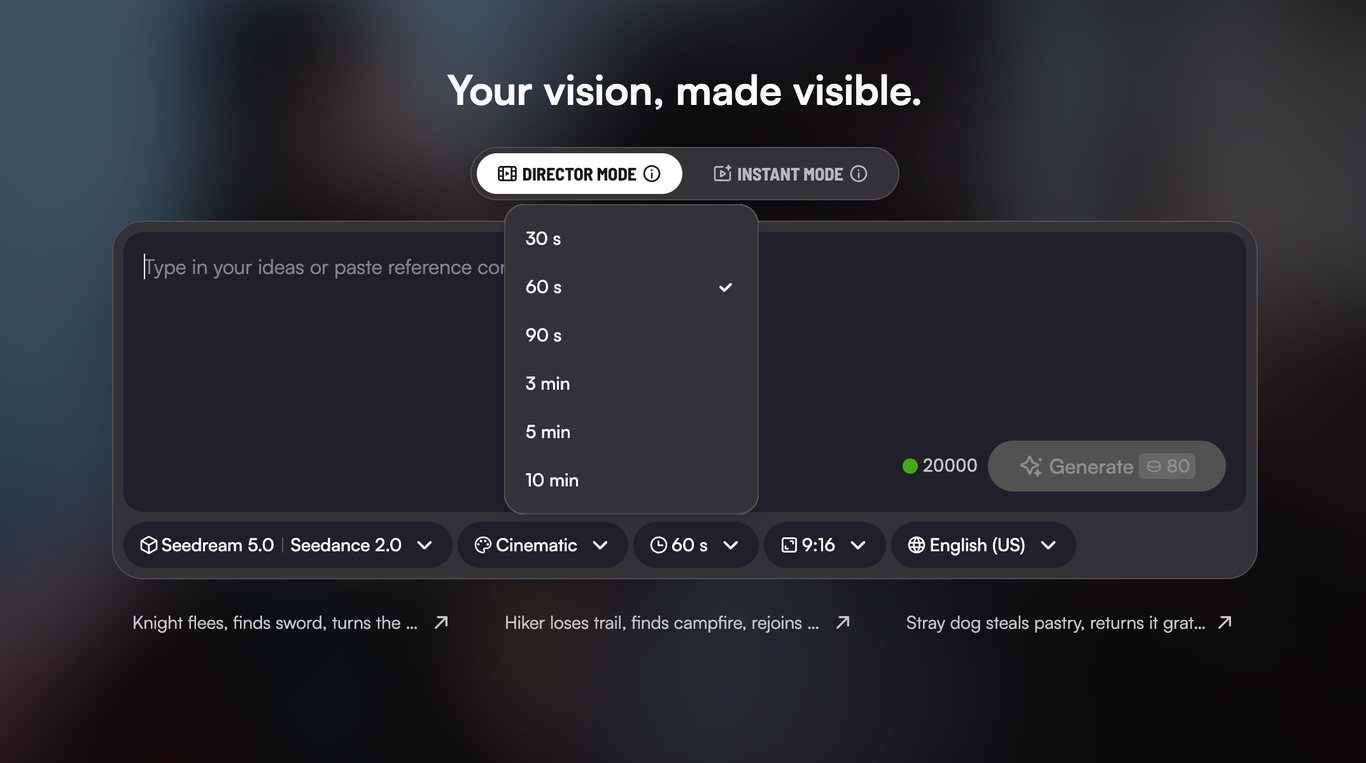1366x763 pixels.
Task: Expand the English (US) language dropdown
Action: click(983, 545)
